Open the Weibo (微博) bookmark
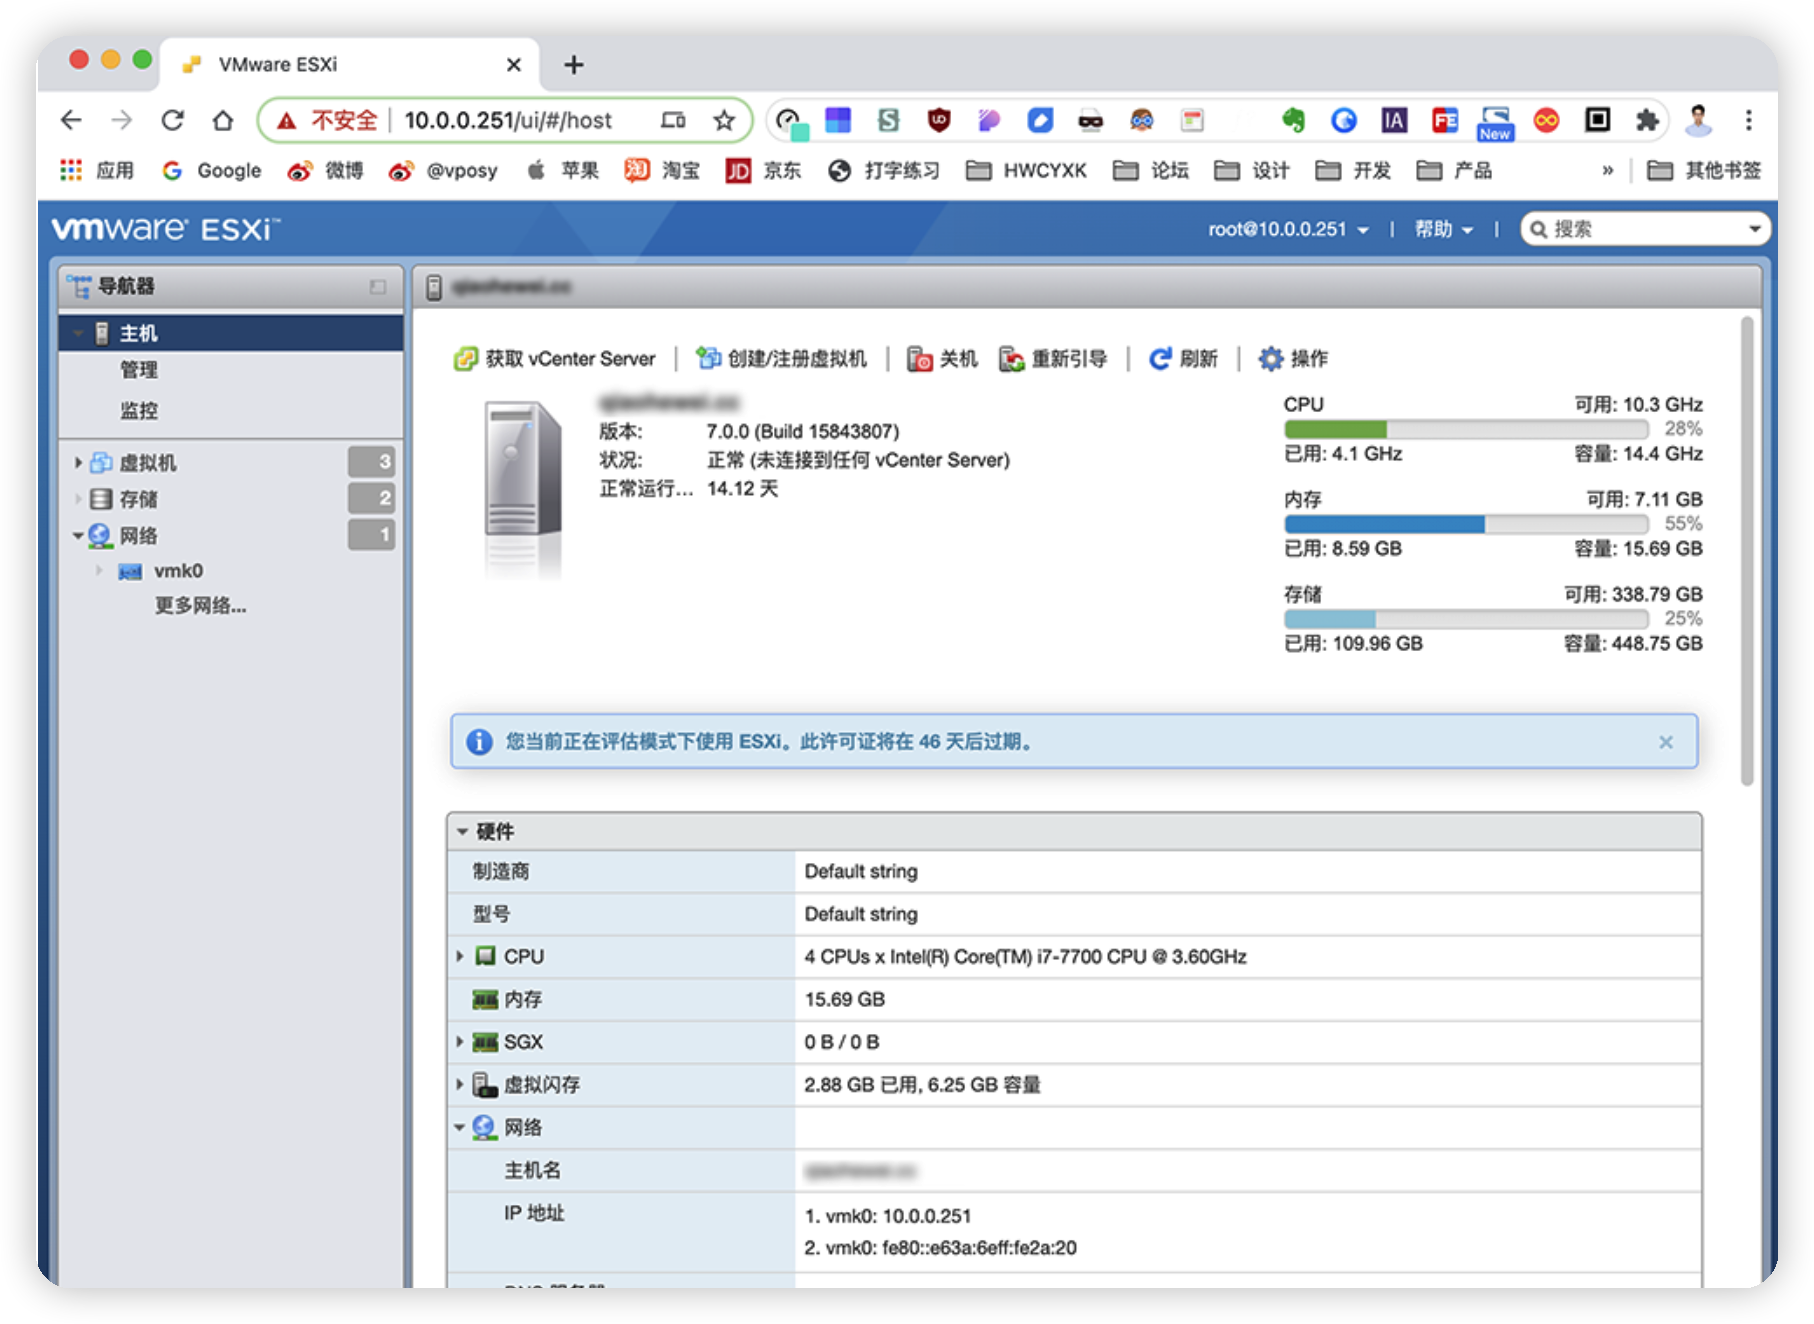Image resolution: width=1814 pixels, height=1324 pixels. coord(326,171)
